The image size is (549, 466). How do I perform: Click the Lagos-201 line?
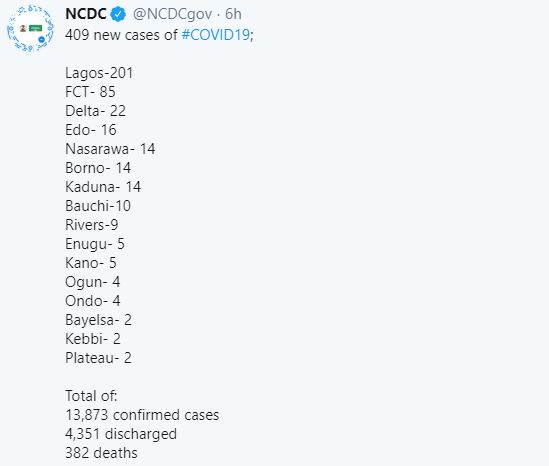(99, 73)
